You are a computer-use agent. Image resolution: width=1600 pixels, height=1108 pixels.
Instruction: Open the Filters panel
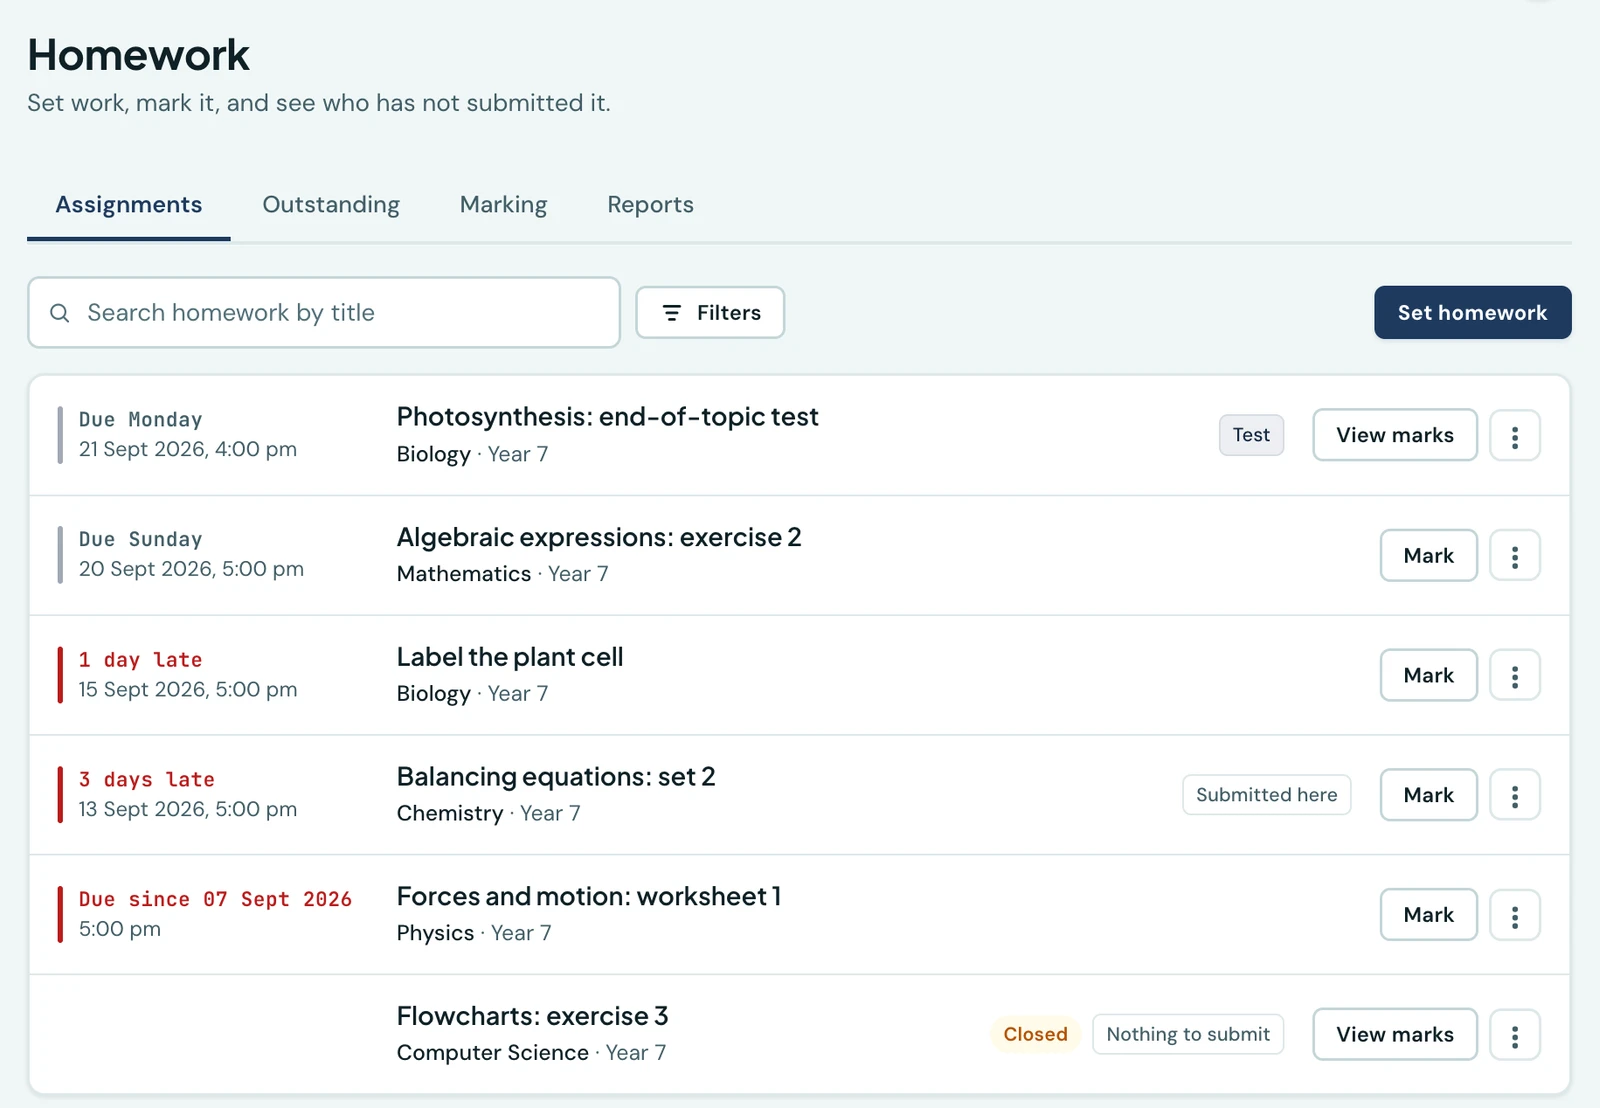710,313
